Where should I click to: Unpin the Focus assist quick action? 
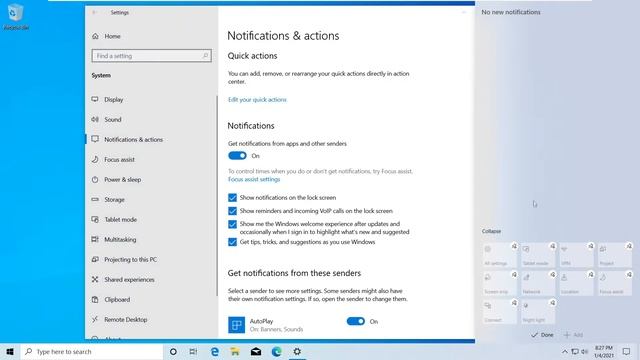point(629,275)
